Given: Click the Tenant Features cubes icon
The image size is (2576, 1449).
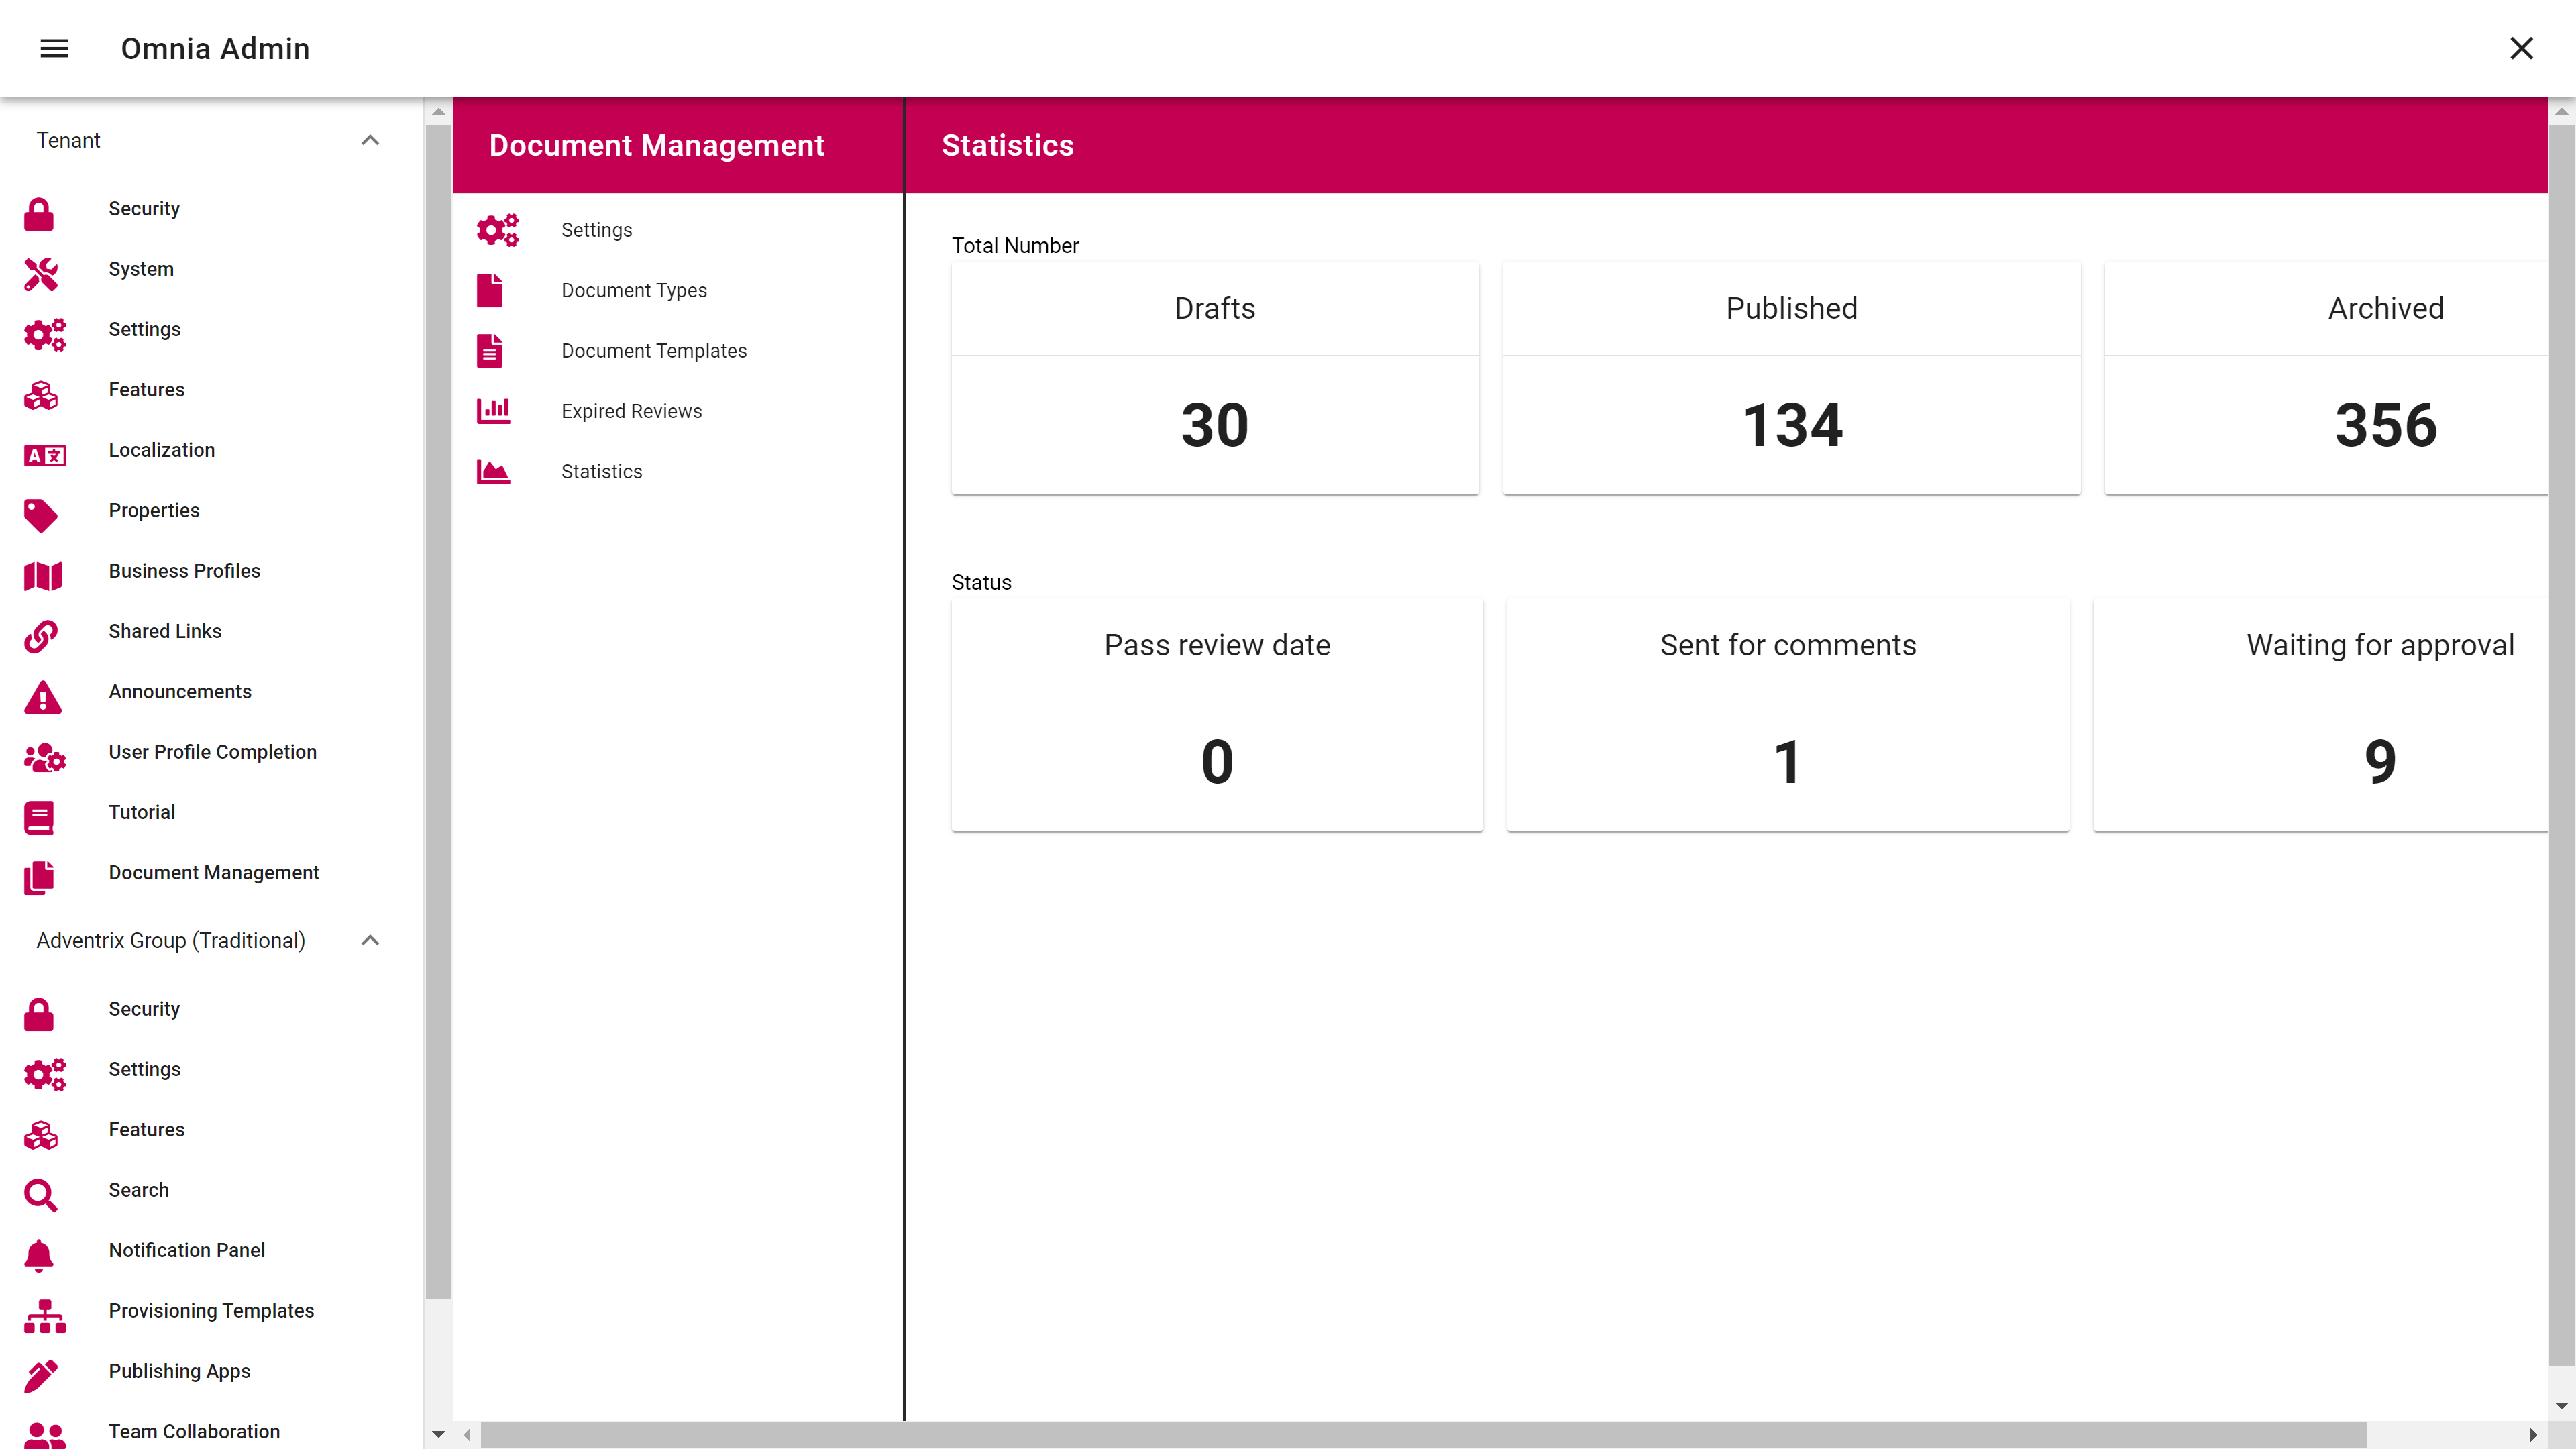Looking at the screenshot, I should tap(41, 395).
